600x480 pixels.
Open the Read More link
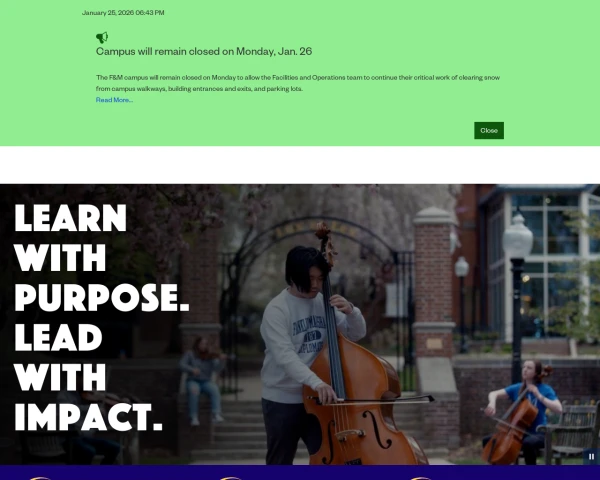(x=114, y=100)
